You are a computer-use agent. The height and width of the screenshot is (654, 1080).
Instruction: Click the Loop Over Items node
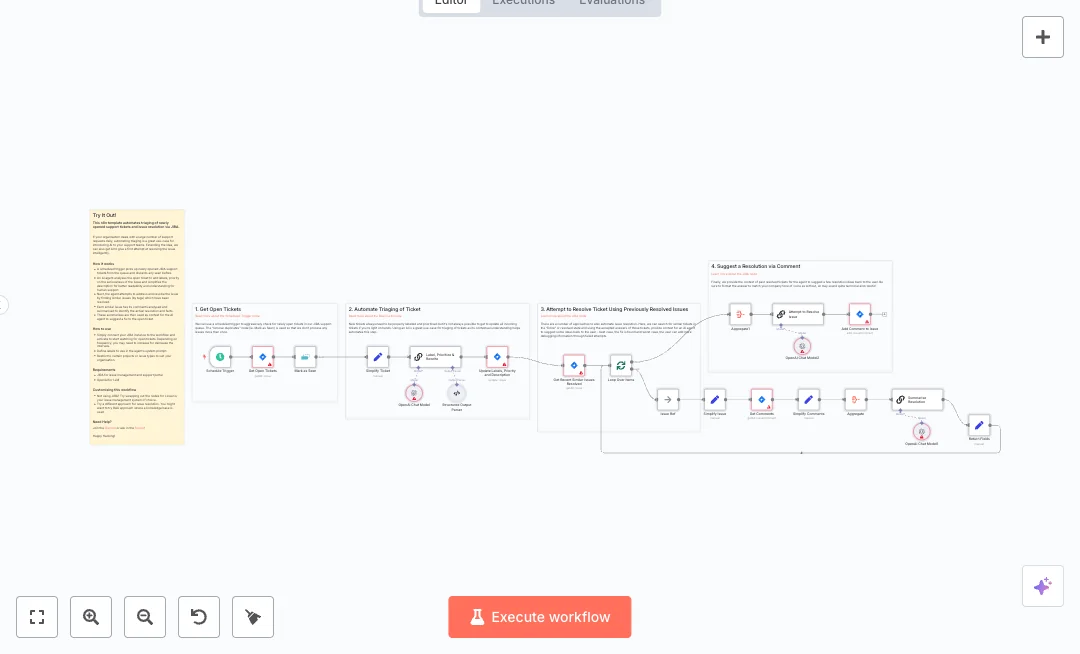point(621,366)
